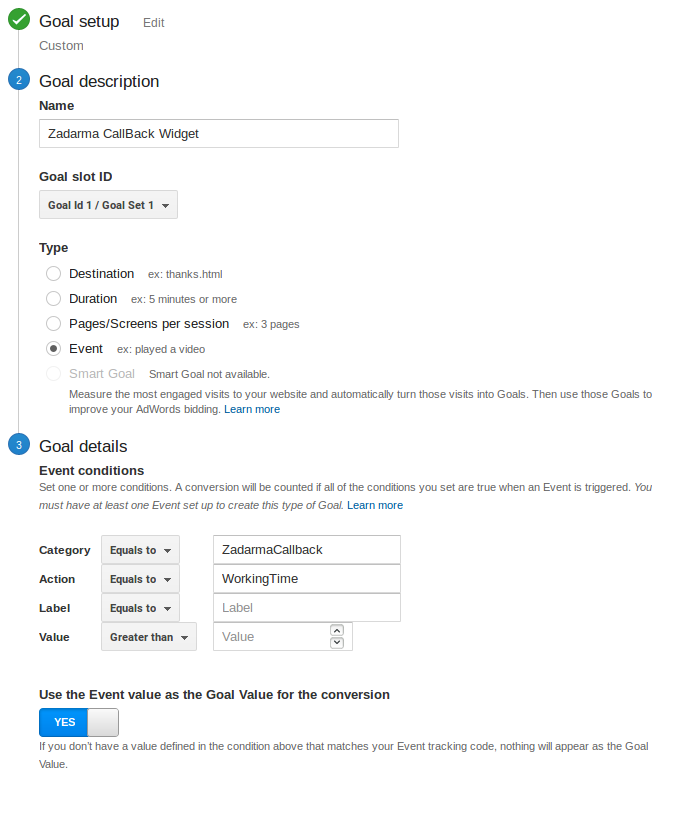Toggle the Event value as Goal Value switch
683x813 pixels.
click(79, 722)
